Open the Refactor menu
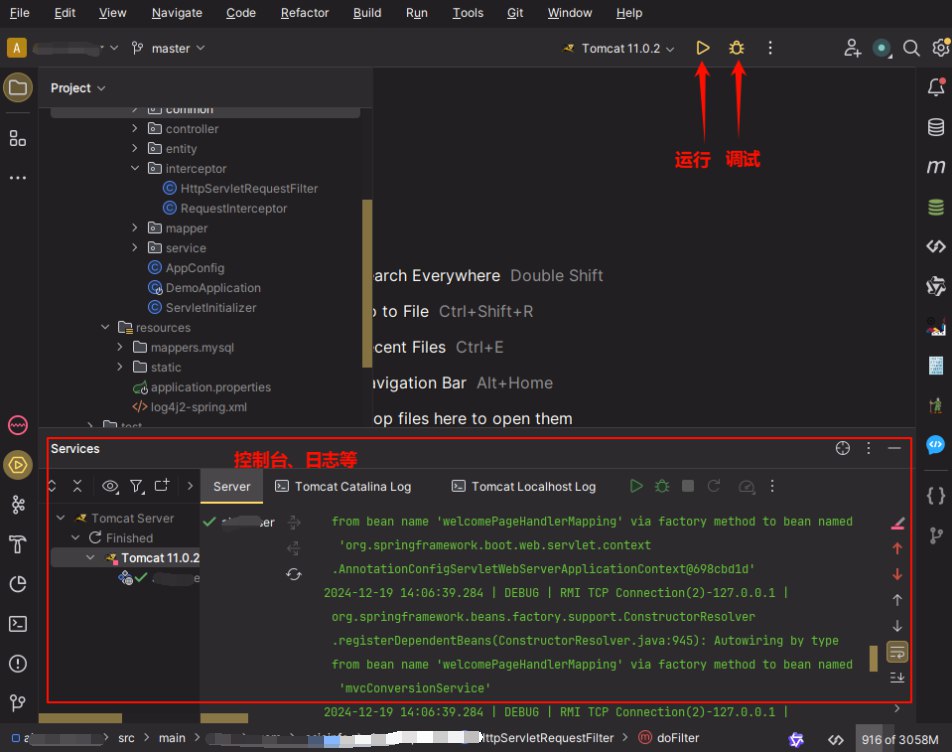Viewport: 952px width, 752px height. (305, 13)
